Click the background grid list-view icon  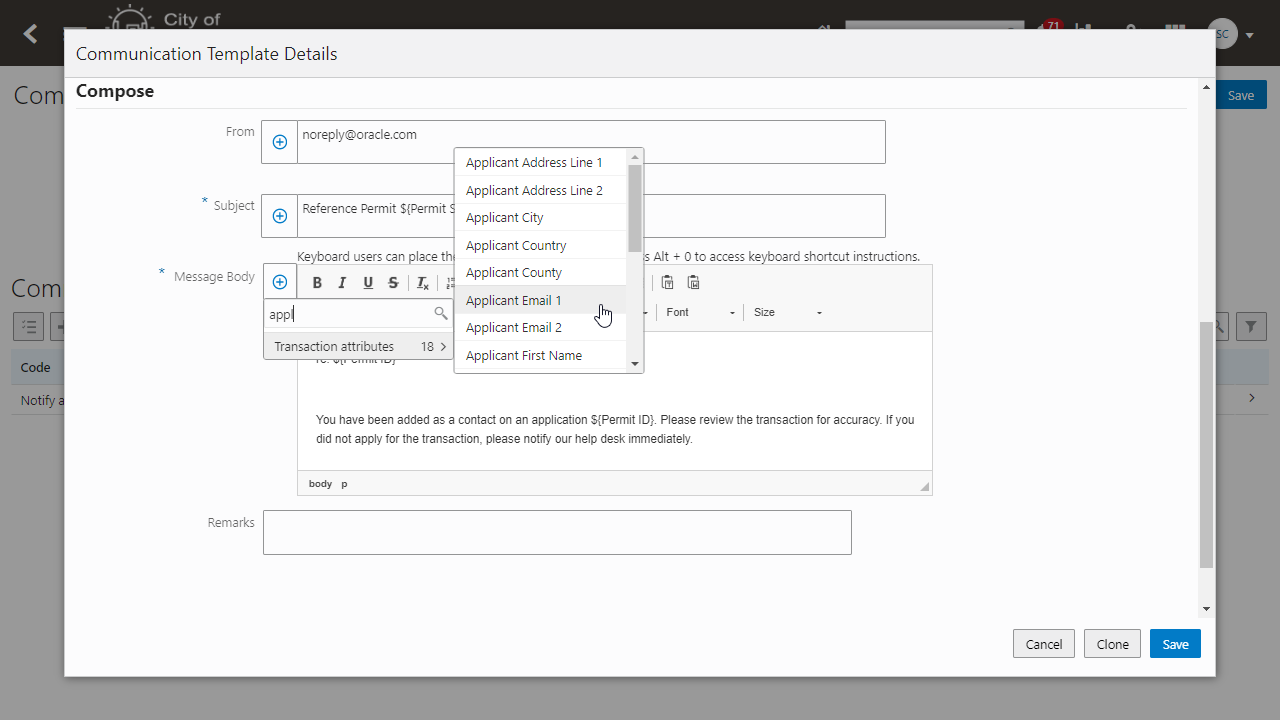[x=27, y=326]
